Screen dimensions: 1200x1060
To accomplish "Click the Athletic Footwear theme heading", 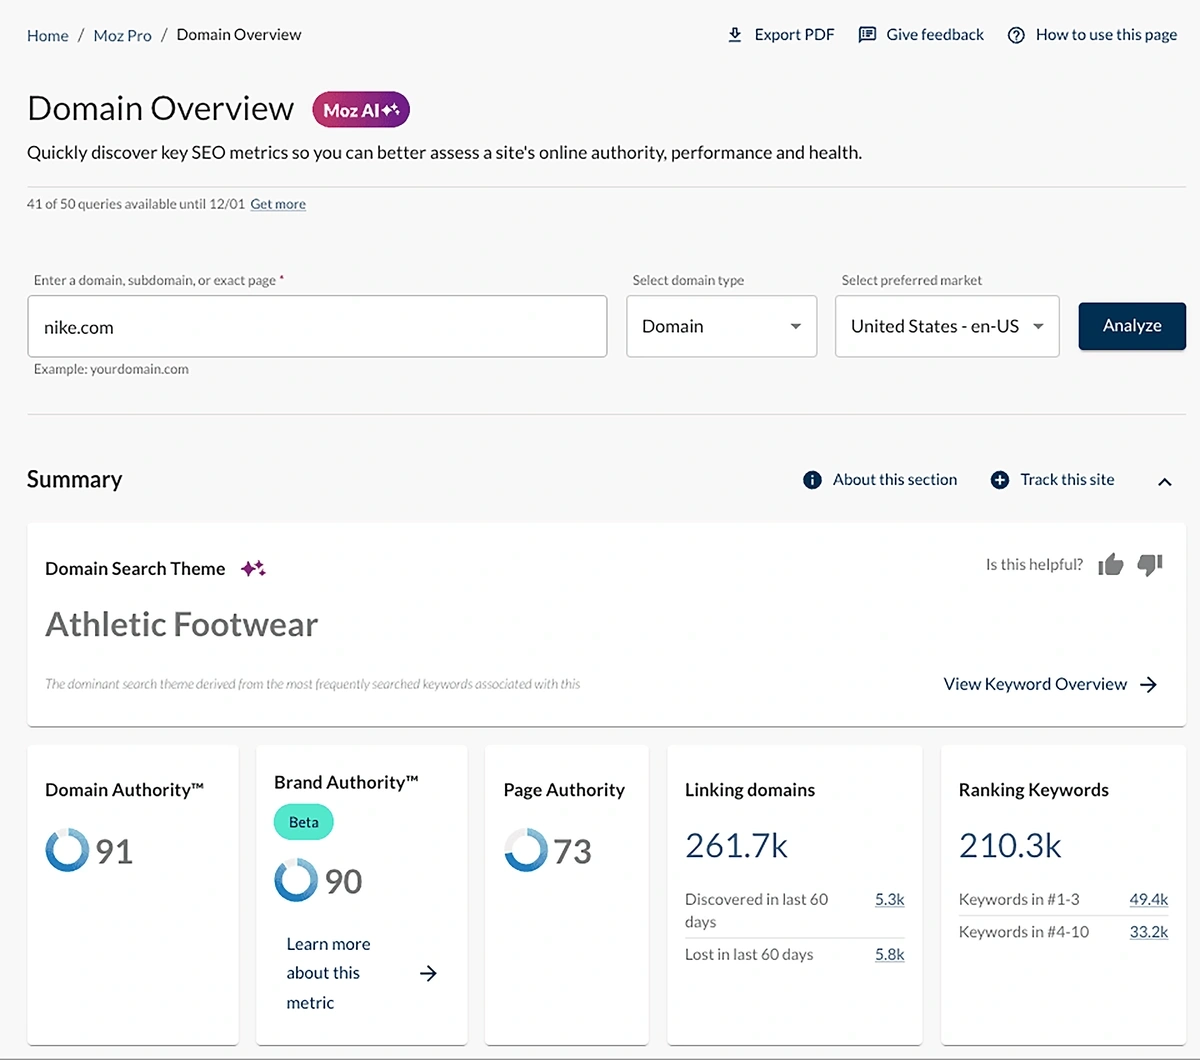I will pos(182,624).
